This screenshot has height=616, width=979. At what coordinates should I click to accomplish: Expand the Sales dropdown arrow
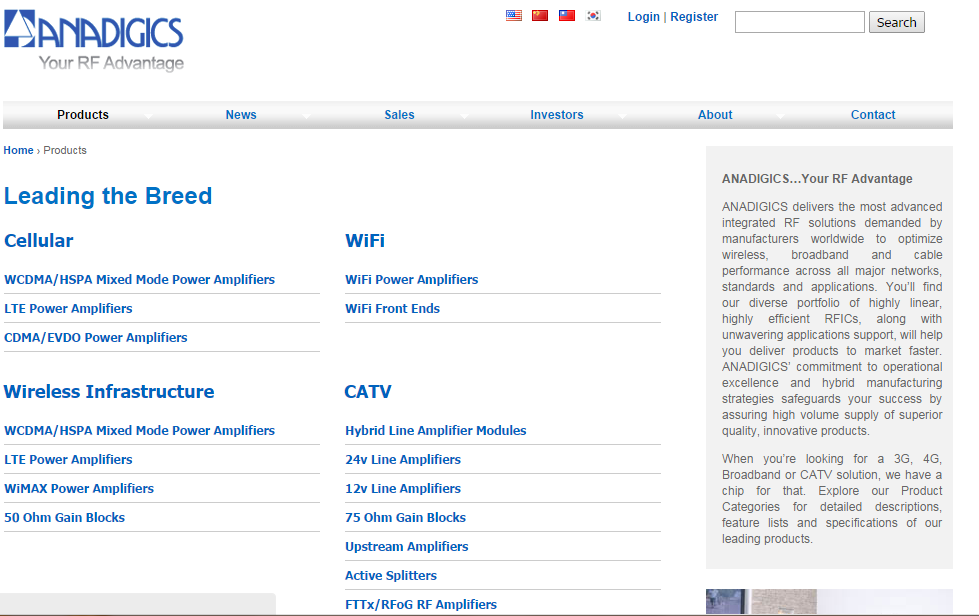pos(464,116)
